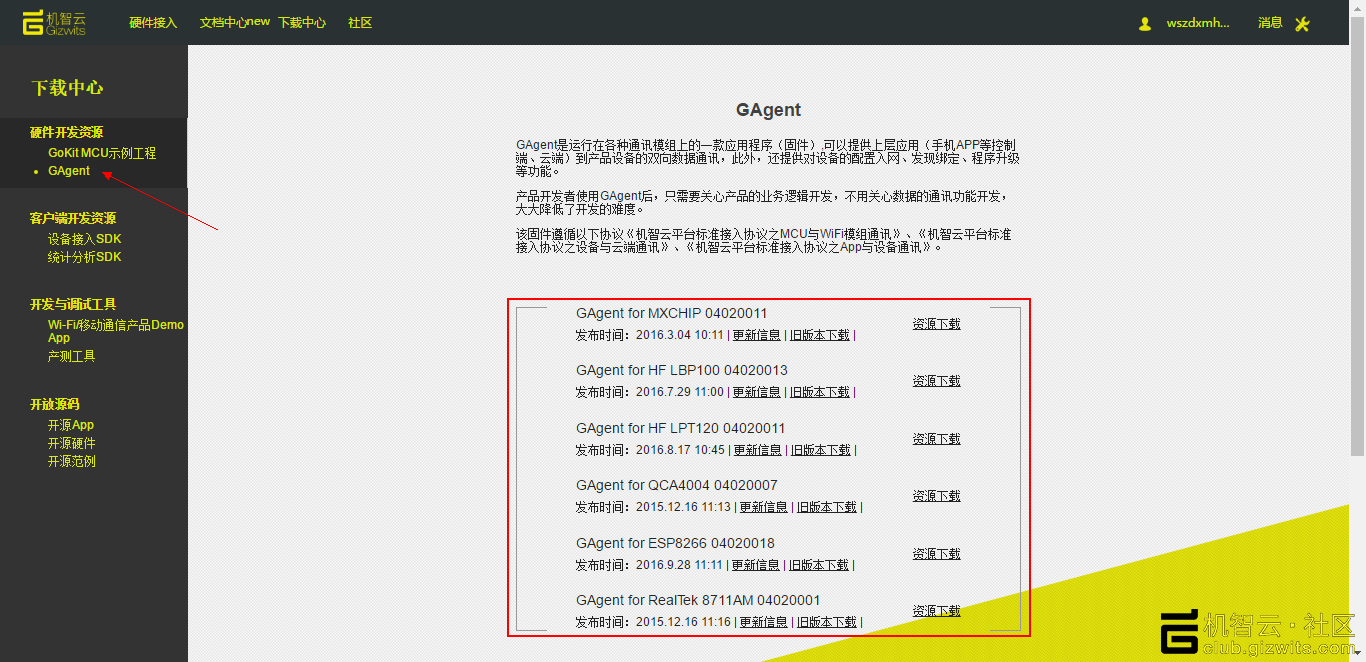Screen dimensions: 1366x662
Task: Click title GAgent for HF LBP100 04020013
Action: click(x=682, y=370)
